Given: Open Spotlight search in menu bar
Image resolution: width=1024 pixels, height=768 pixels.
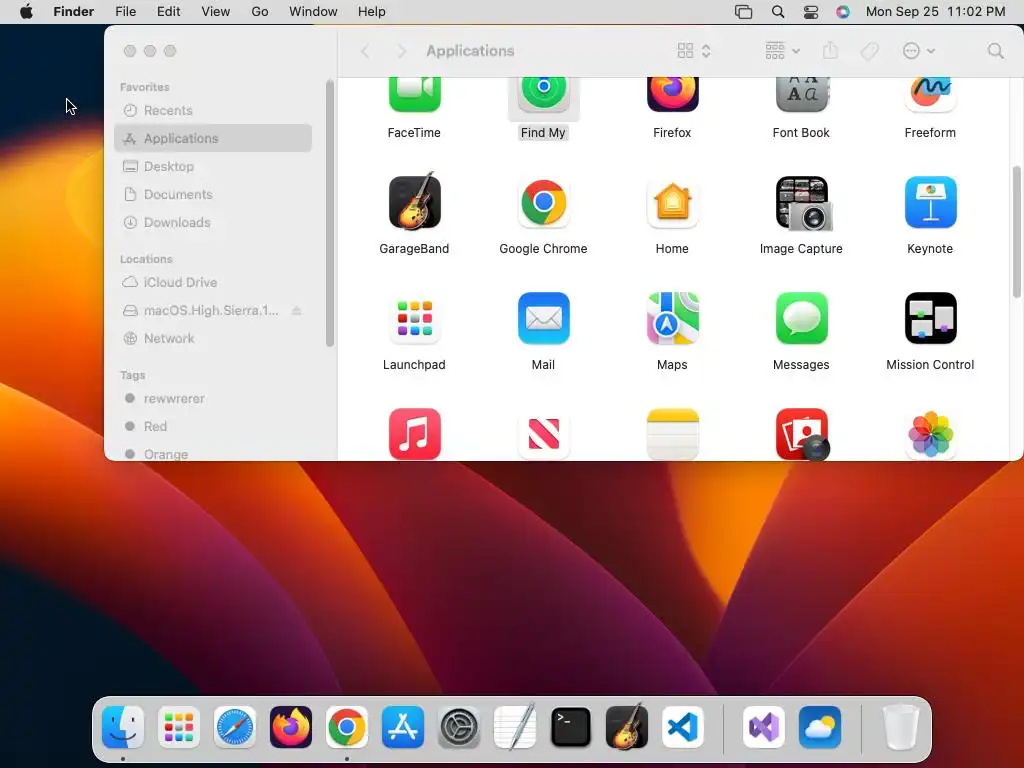Looking at the screenshot, I should (x=778, y=12).
